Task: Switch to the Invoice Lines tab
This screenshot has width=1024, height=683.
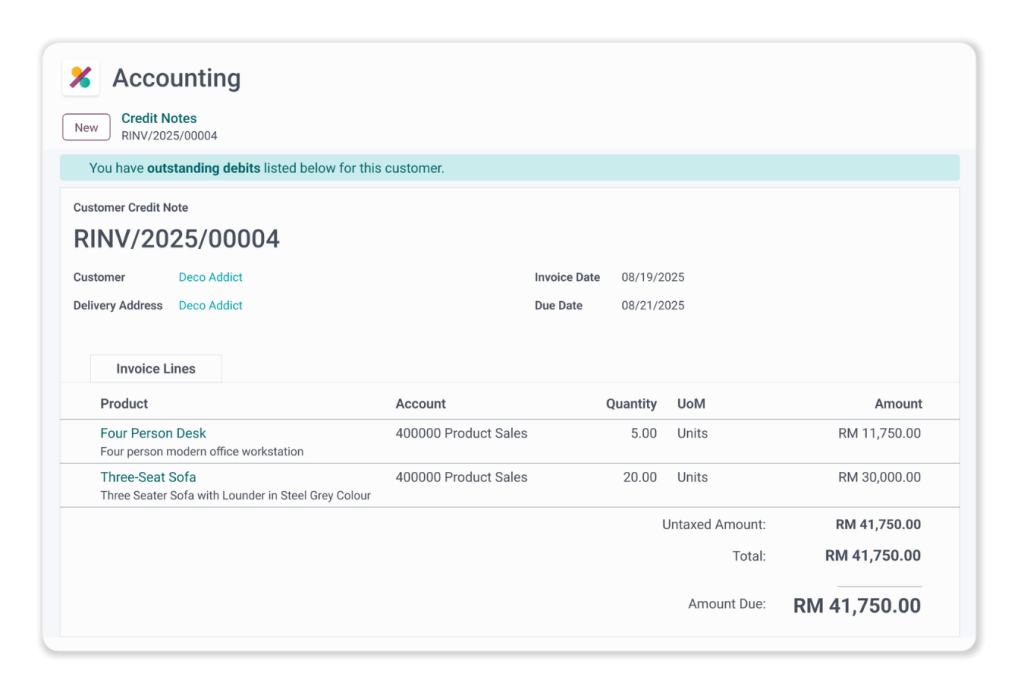Action: point(156,369)
